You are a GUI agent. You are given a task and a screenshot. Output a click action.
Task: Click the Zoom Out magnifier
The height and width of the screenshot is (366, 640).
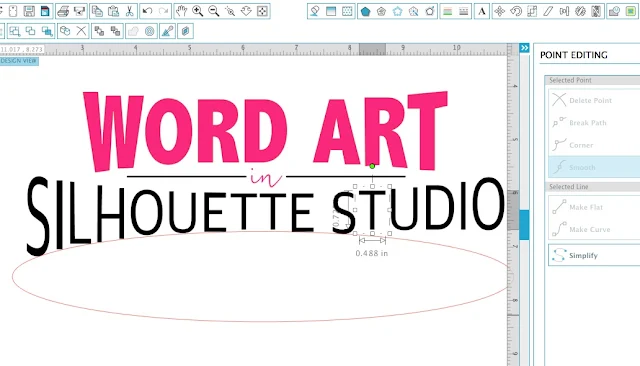click(213, 11)
